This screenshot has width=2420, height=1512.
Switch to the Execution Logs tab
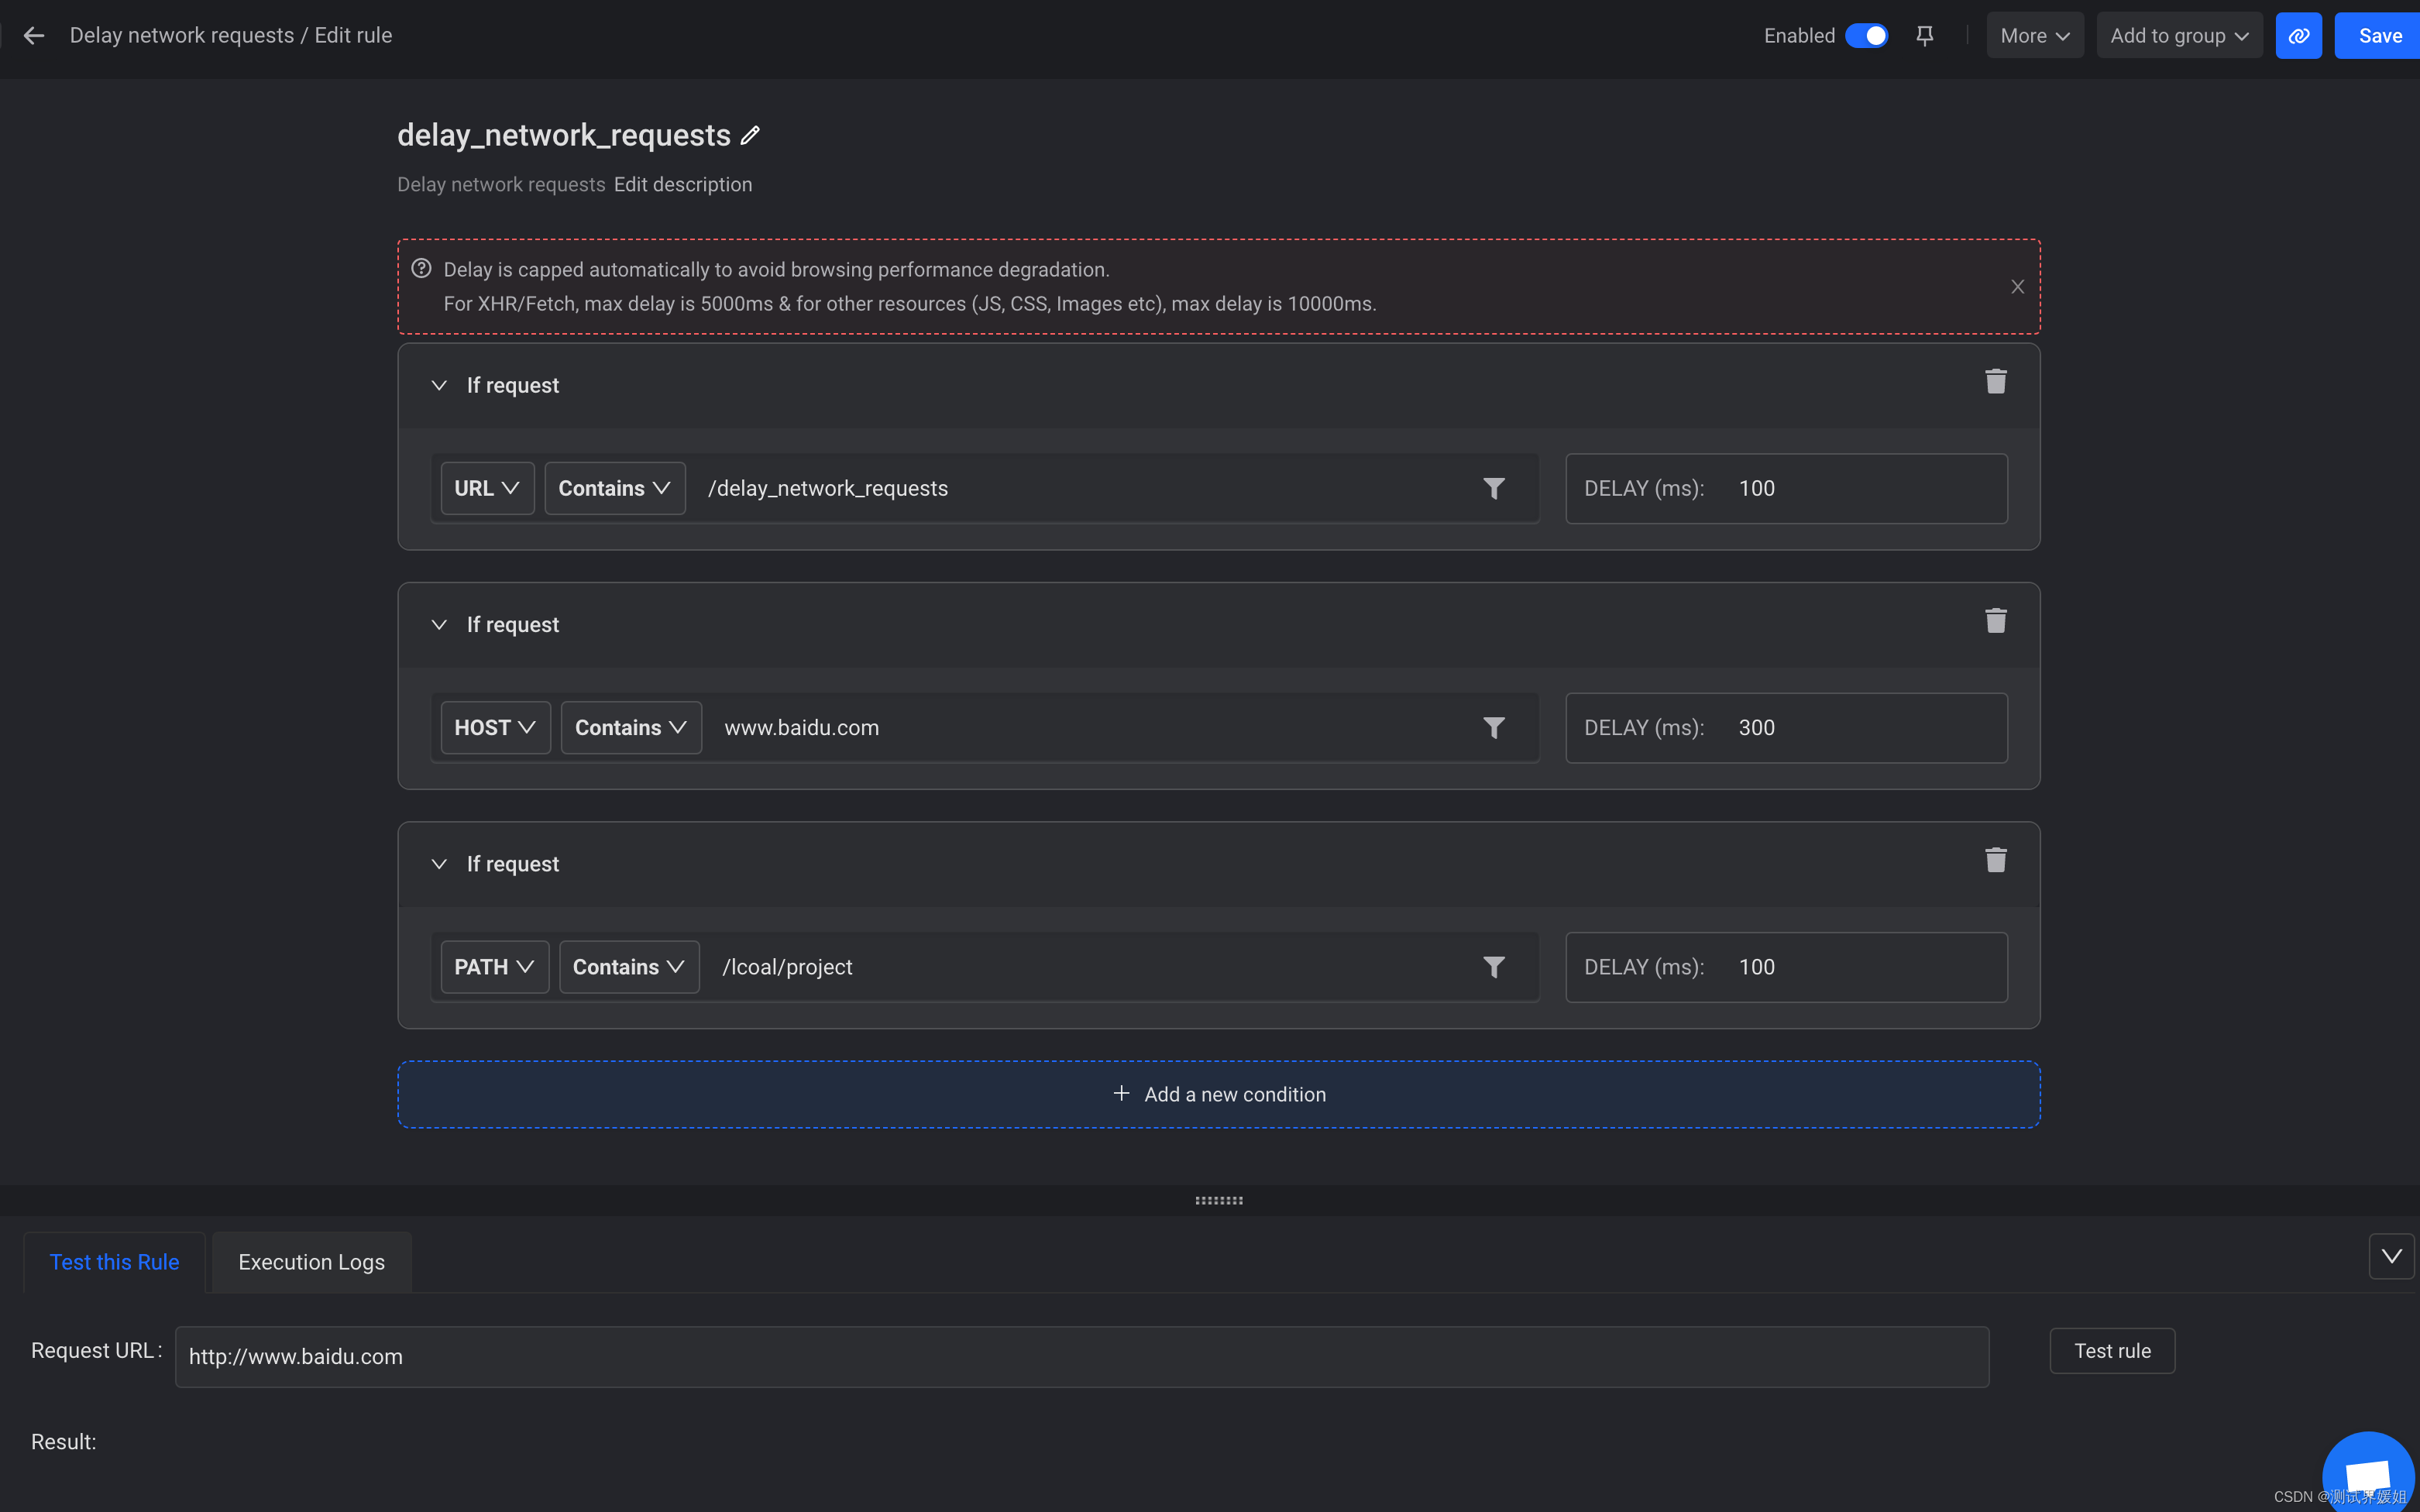coord(311,1261)
